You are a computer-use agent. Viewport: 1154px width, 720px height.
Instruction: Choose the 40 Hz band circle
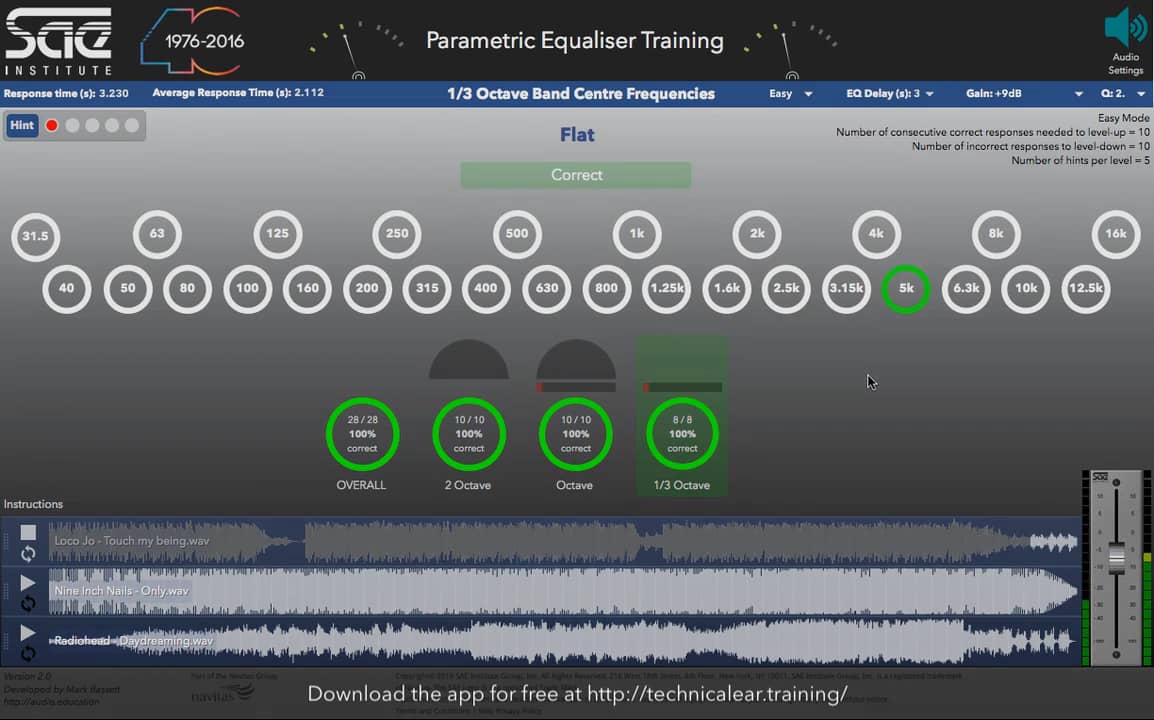pyautogui.click(x=66, y=289)
